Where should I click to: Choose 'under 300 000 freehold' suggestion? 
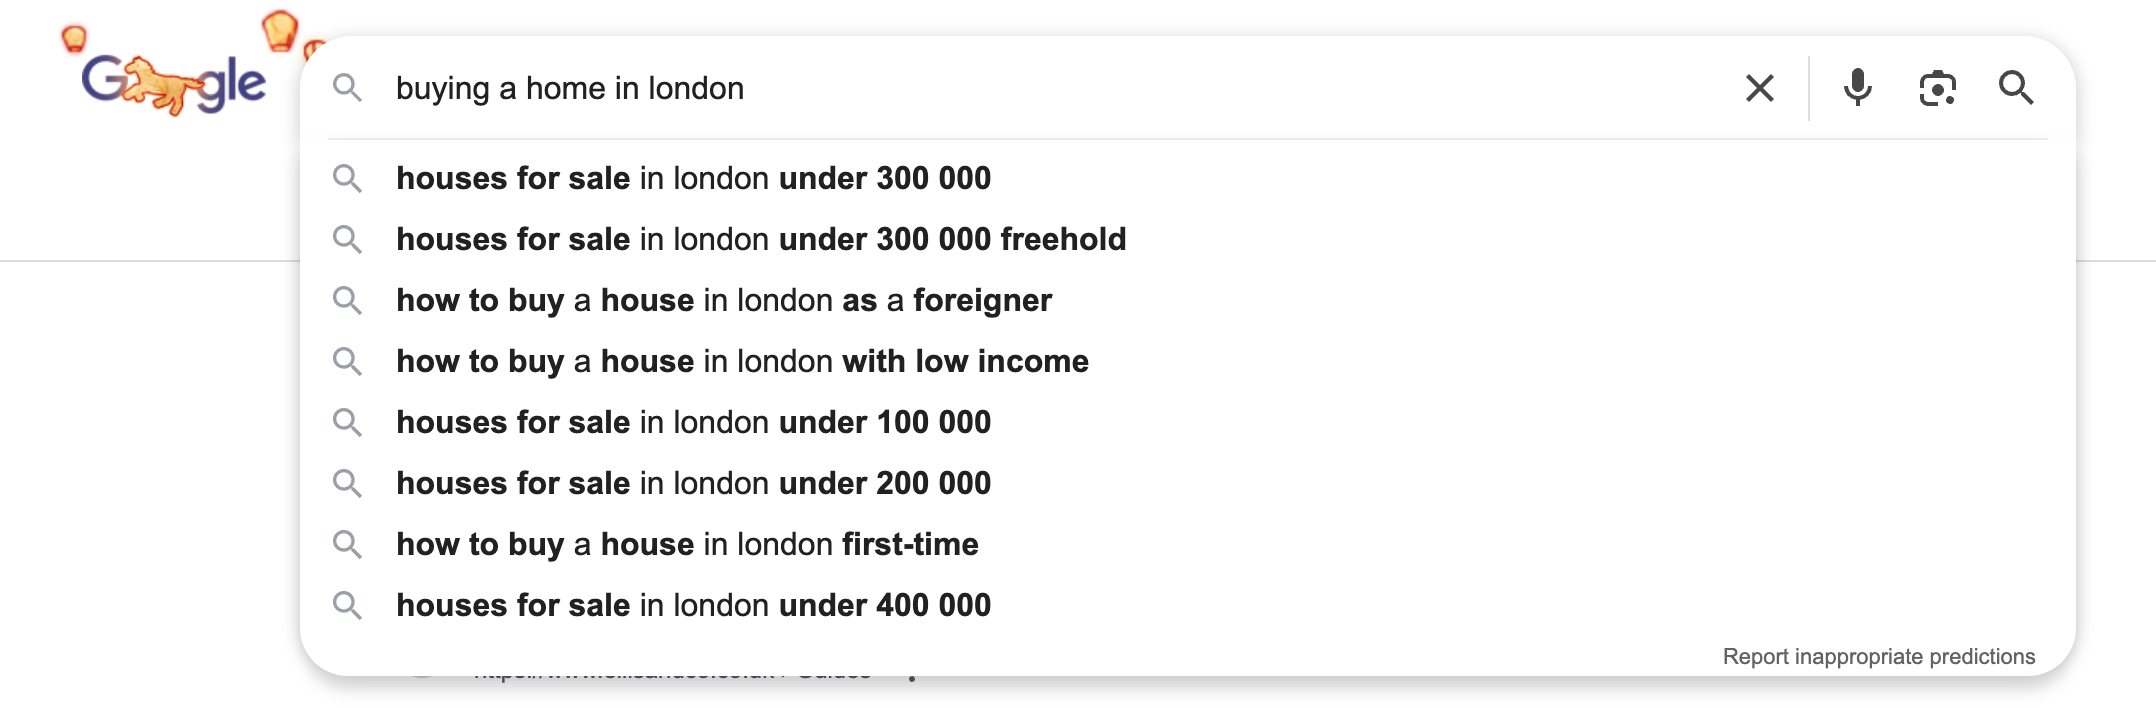(761, 239)
